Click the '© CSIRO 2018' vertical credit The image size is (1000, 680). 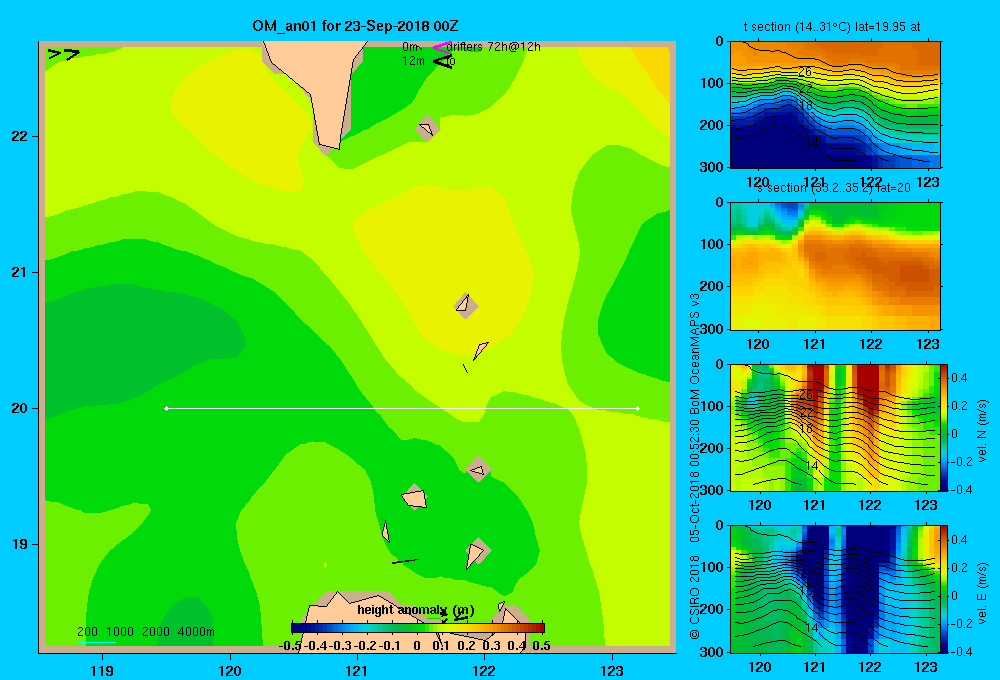(x=695, y=597)
